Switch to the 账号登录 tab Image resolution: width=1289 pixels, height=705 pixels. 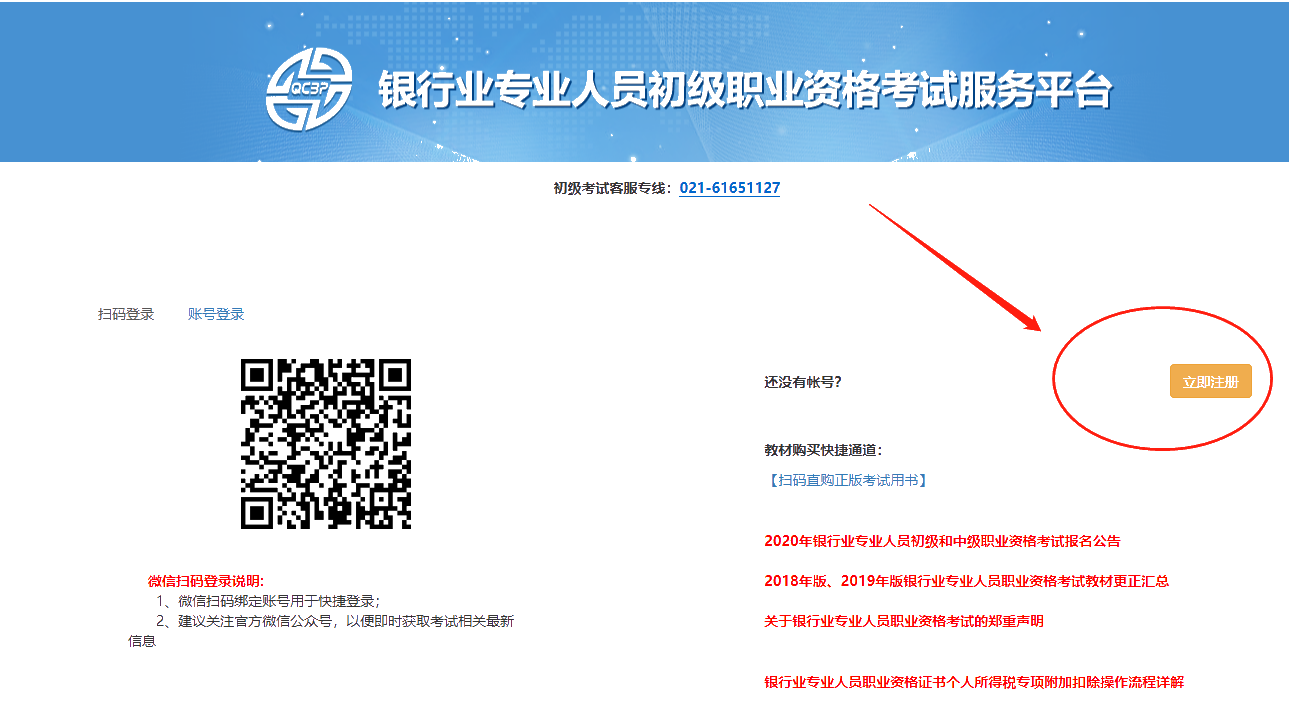(216, 314)
